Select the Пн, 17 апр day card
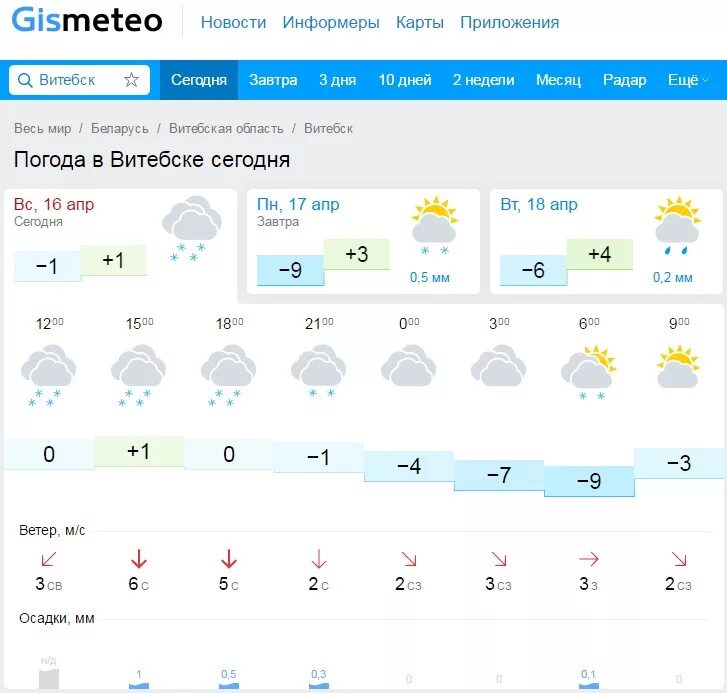The image size is (727, 693). click(363, 242)
